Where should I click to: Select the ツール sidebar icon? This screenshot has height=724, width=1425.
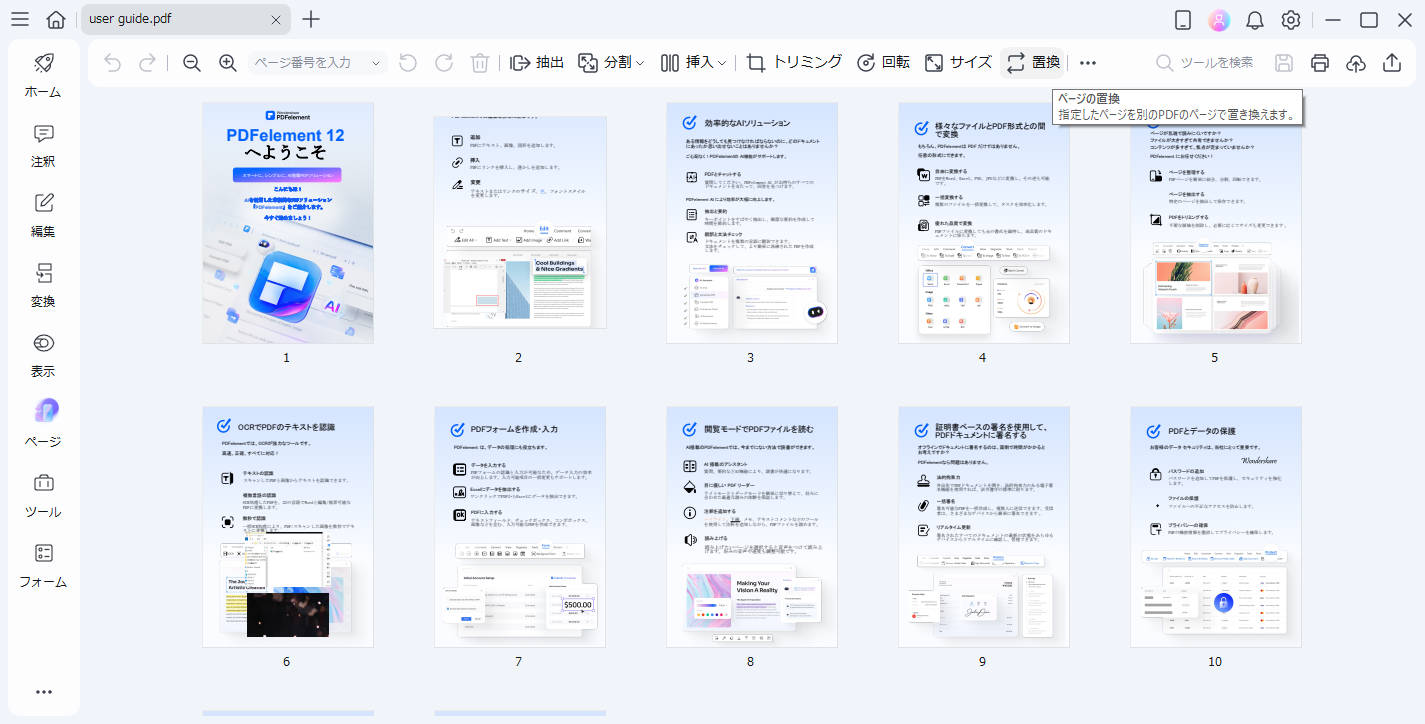(x=43, y=495)
